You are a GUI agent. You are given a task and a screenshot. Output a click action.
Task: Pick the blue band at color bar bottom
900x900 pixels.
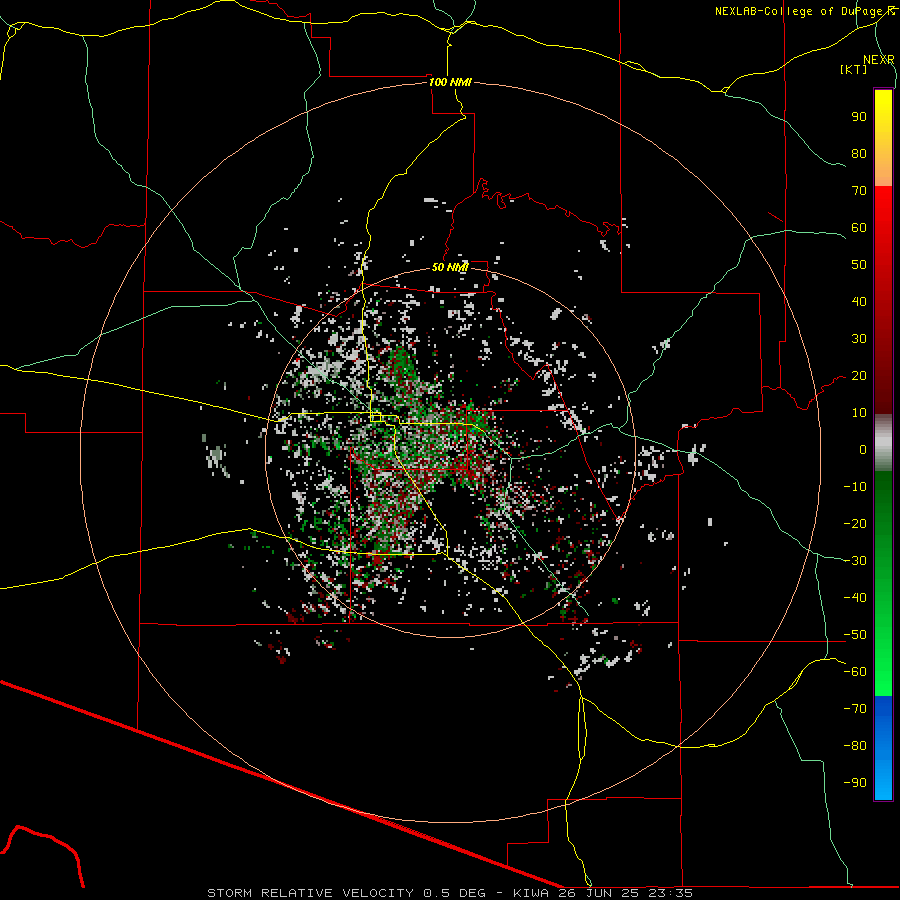point(883,748)
